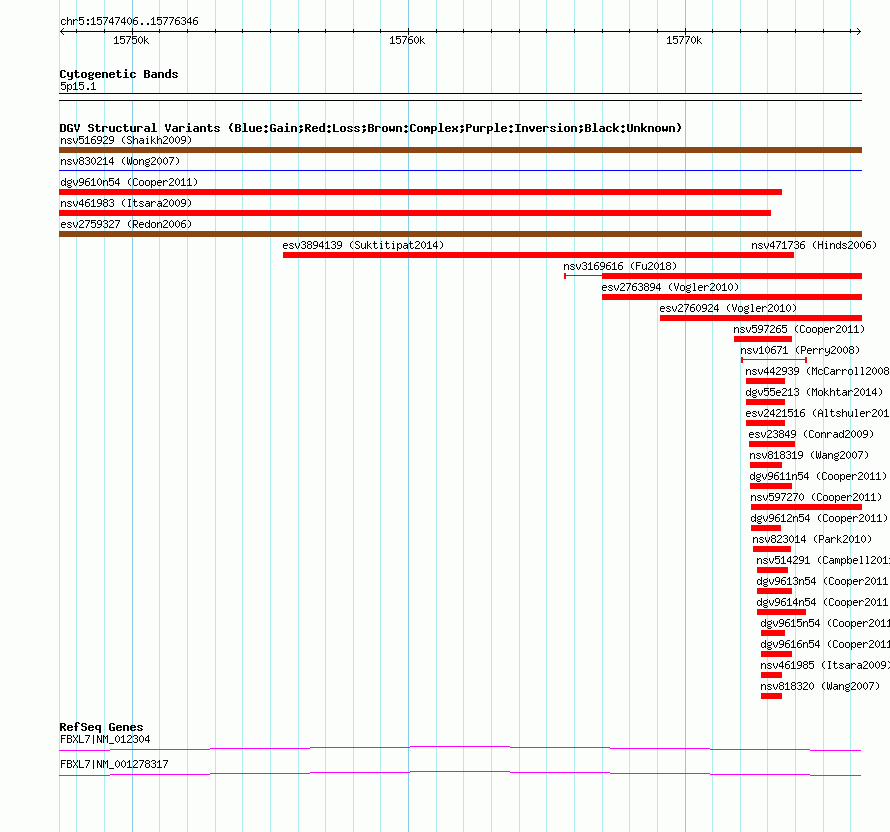
Task: Click the 5p15.1 cytogenetic band label
Action: (78, 86)
